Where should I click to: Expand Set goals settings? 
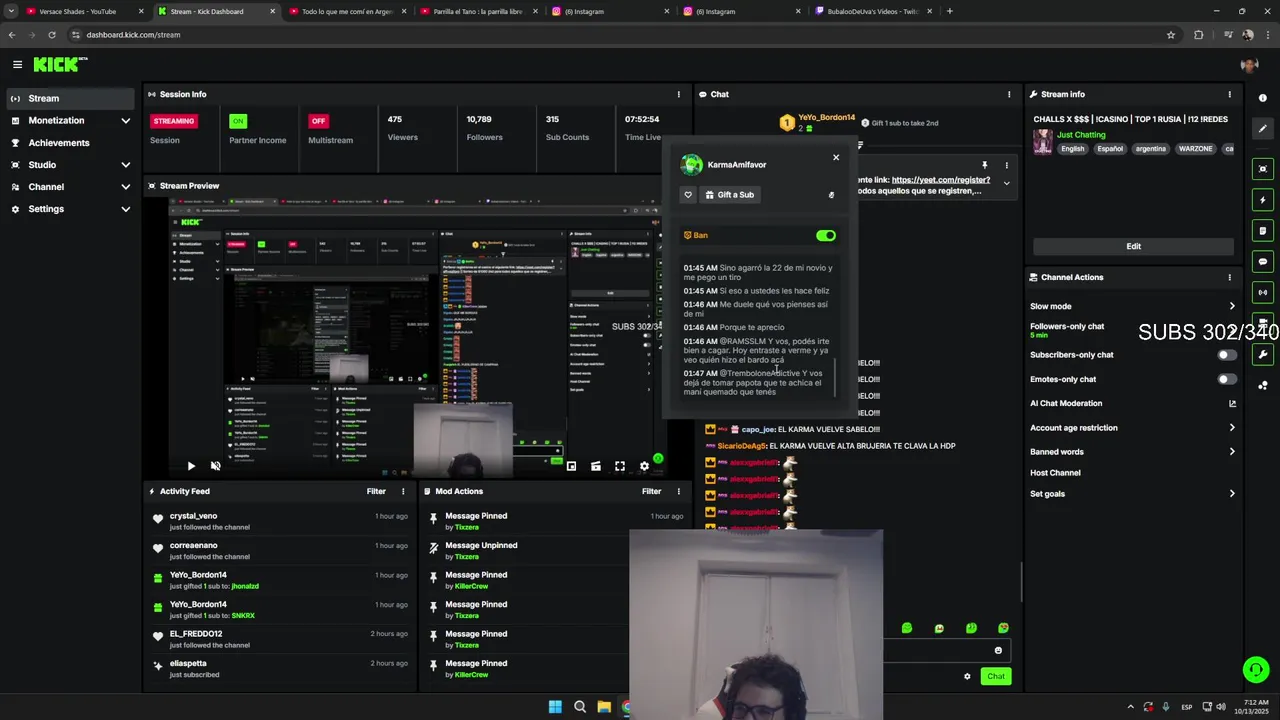(1133, 494)
